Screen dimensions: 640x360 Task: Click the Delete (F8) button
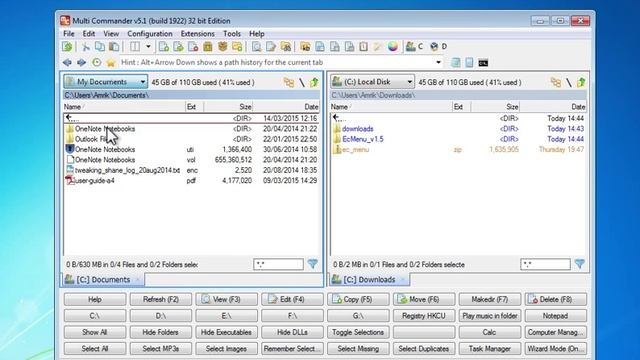556,299
